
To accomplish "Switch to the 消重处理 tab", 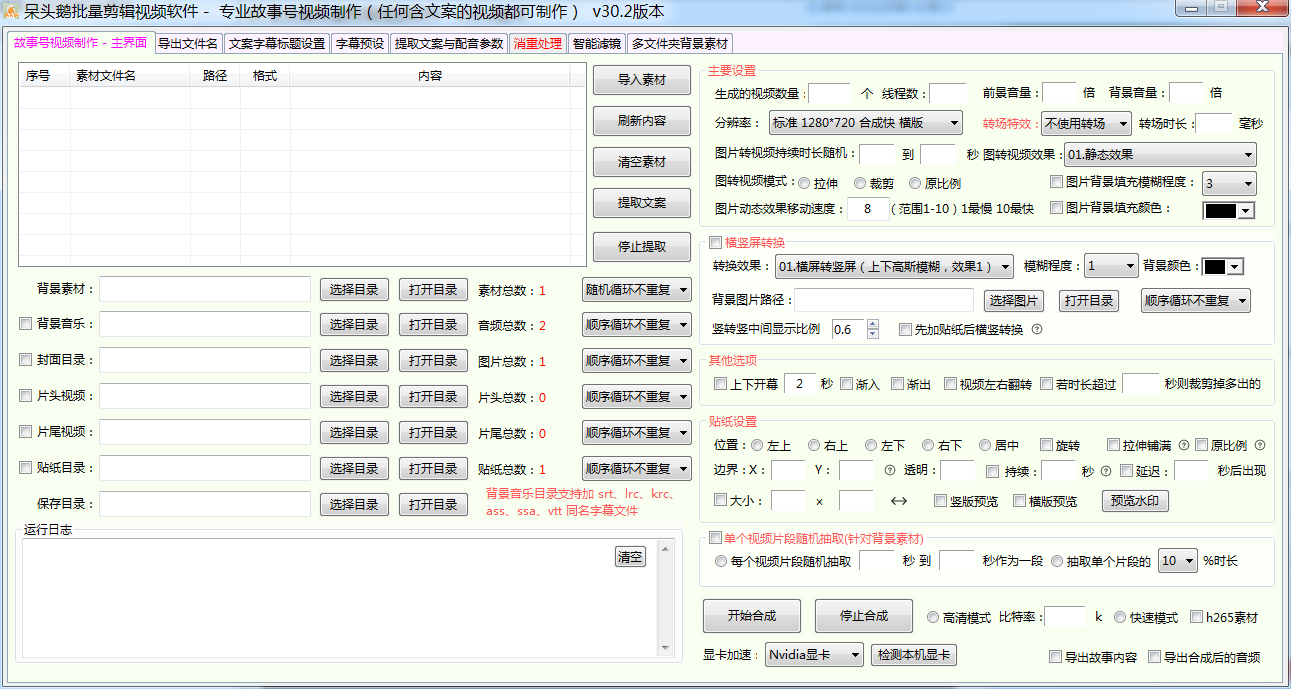I will [x=538, y=44].
